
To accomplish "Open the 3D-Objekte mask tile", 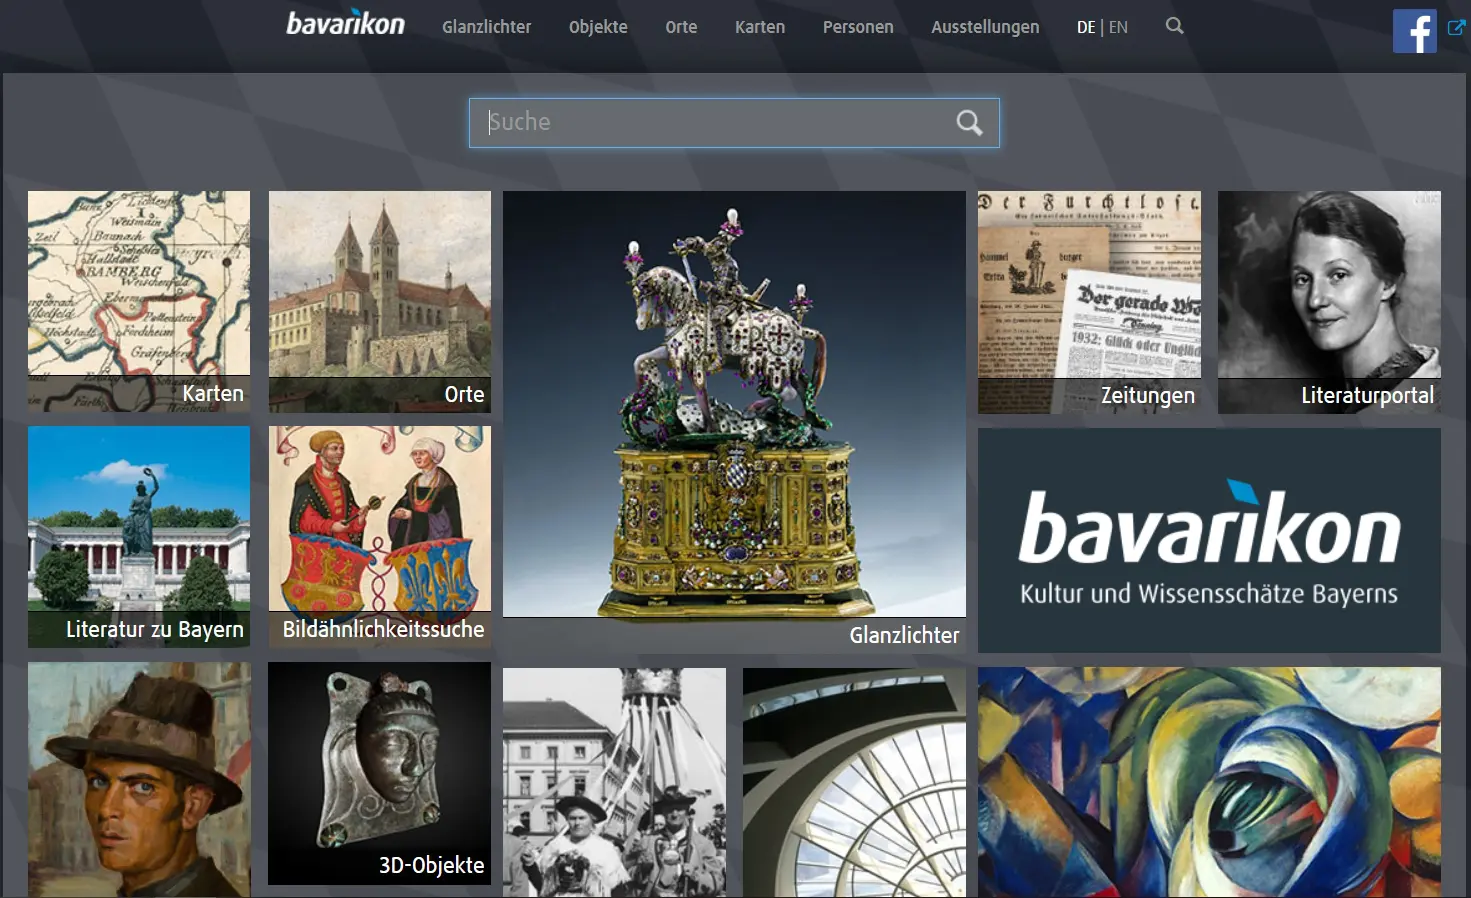I will (x=380, y=773).
